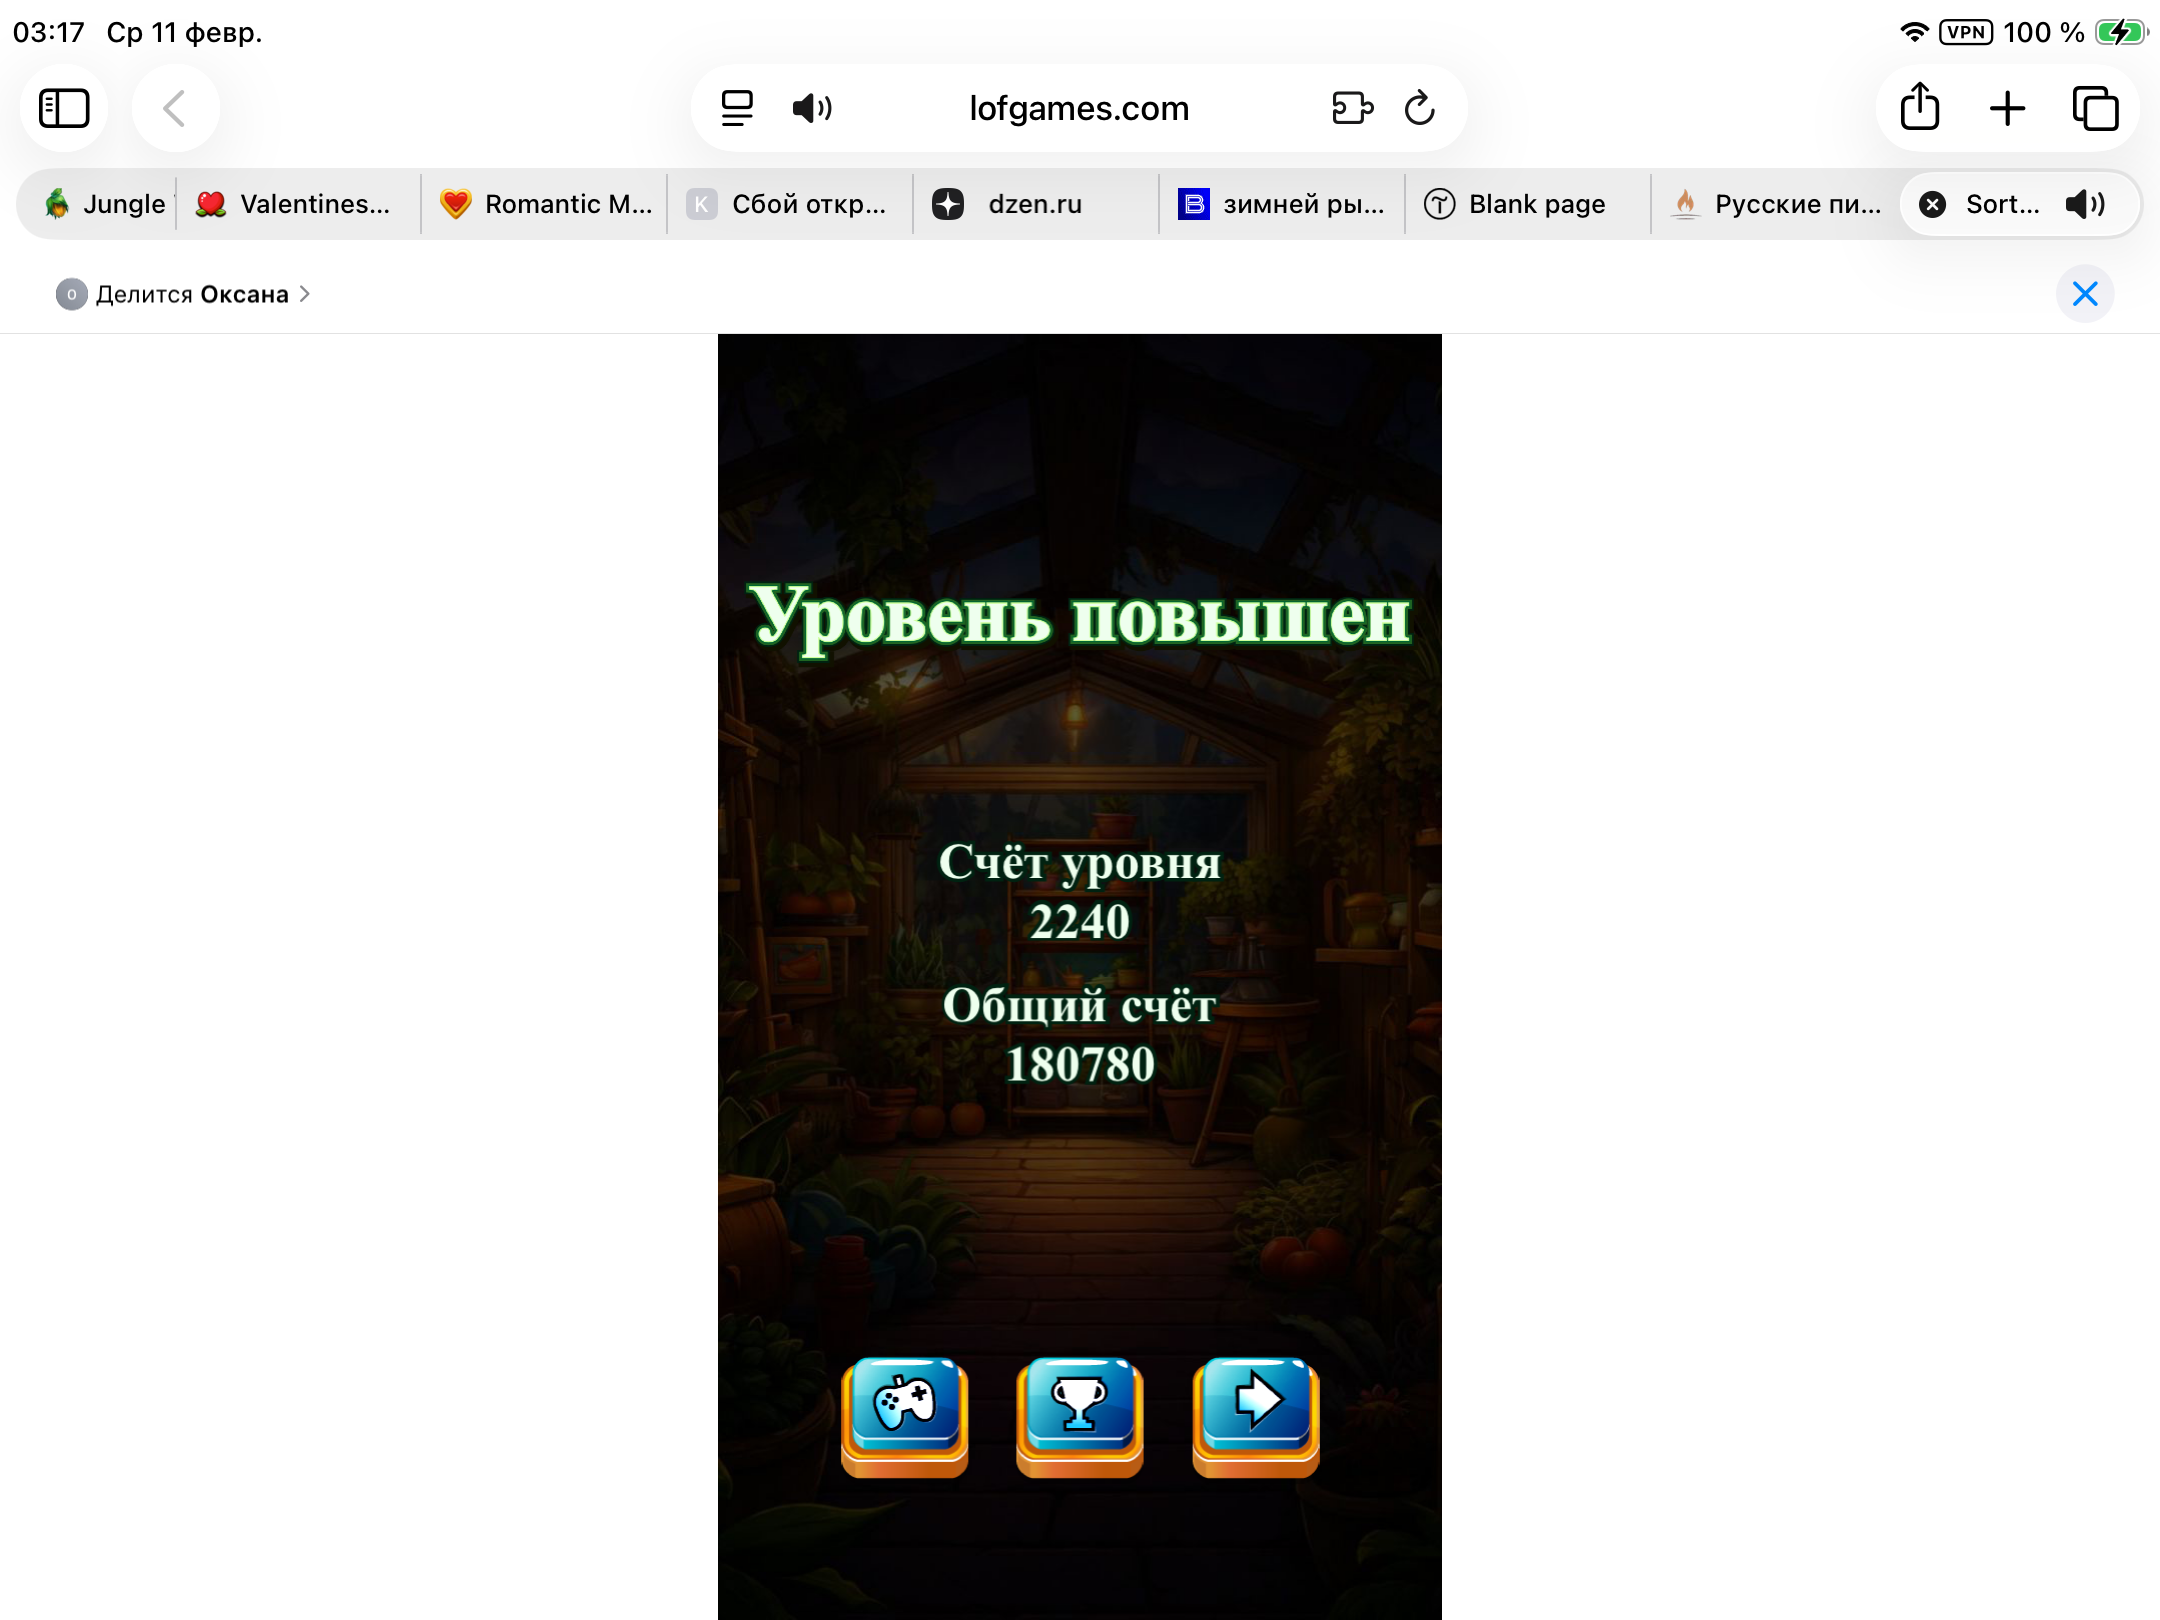The image size is (2160, 1620).
Task: Close the Sort tab
Action: (1933, 204)
